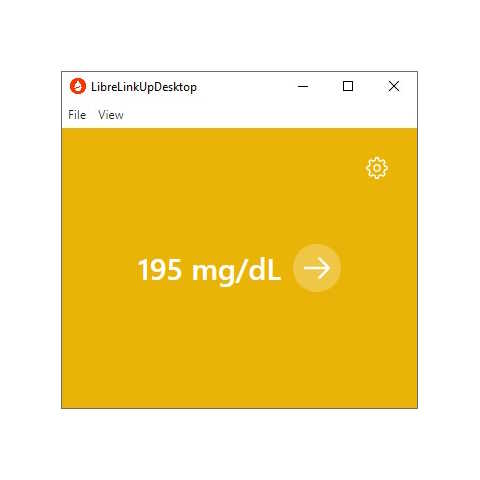
Task: Click the empty menu bar space right of View
Action: coord(270,115)
